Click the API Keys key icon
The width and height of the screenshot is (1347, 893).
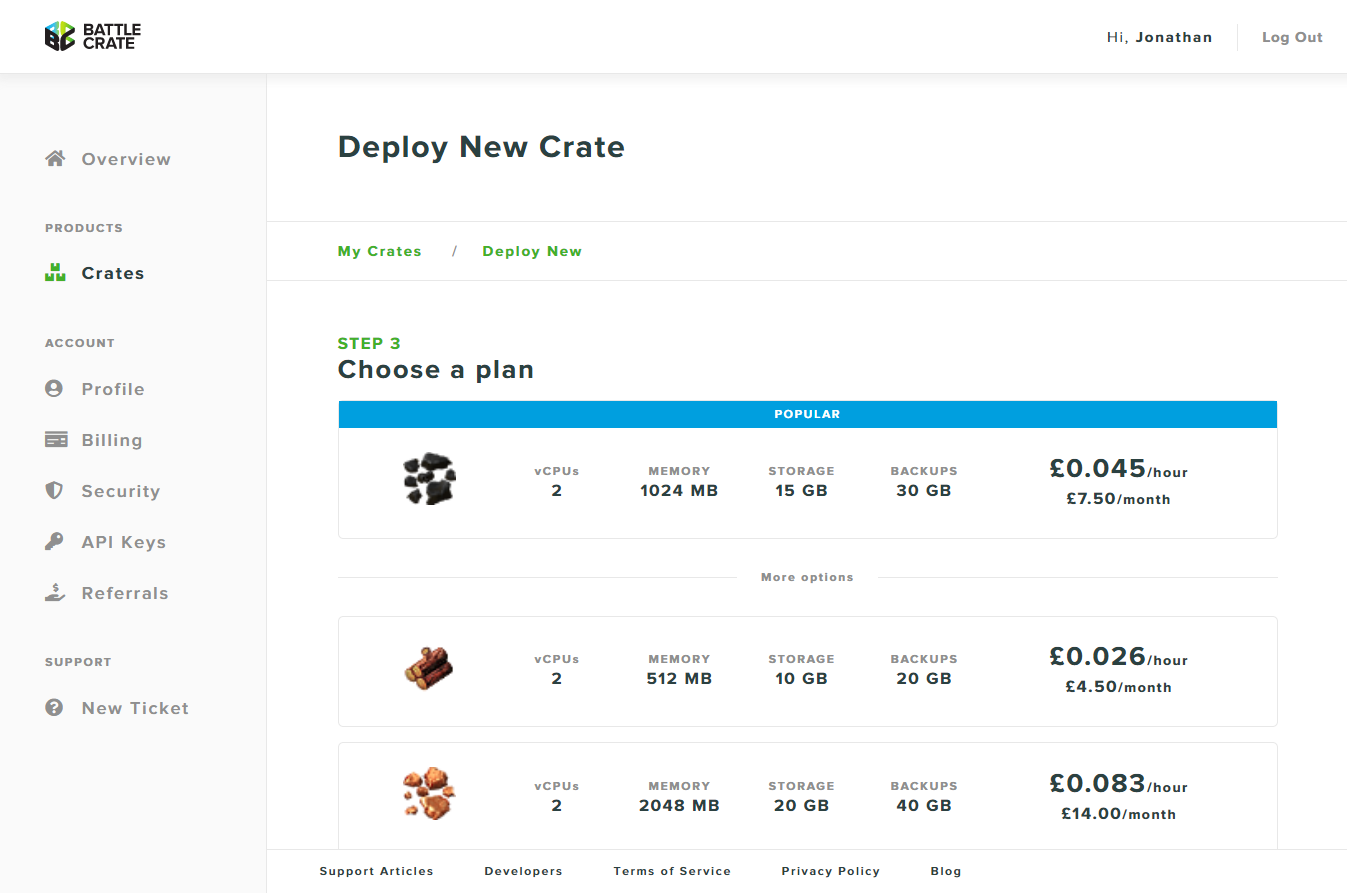pos(54,541)
